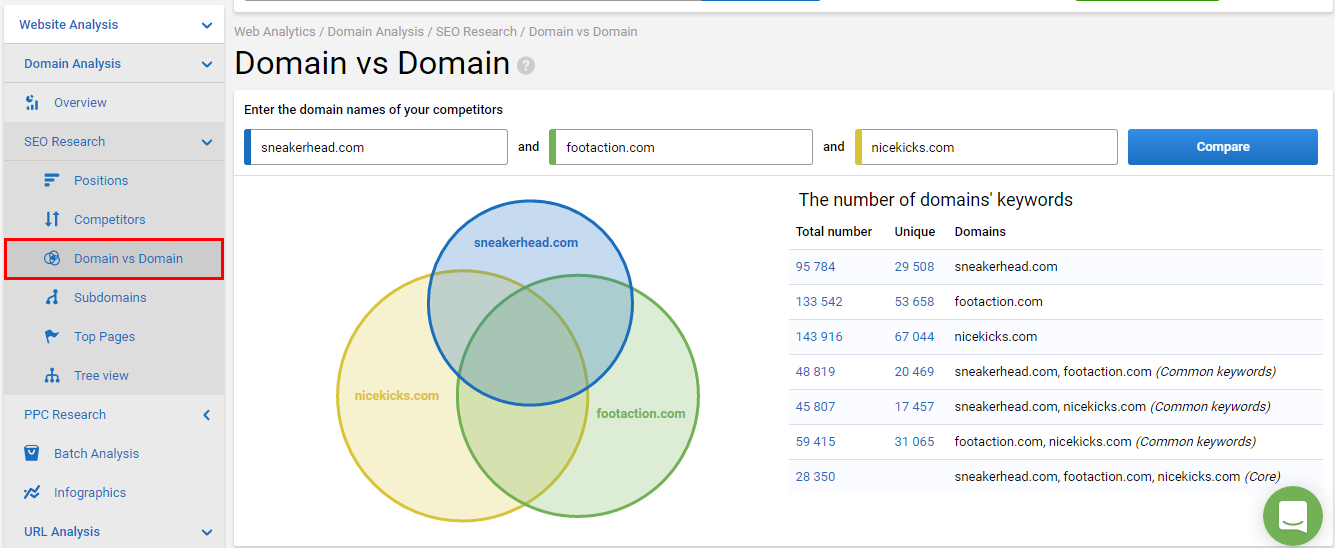The height and width of the screenshot is (548, 1335).
Task: Click the Competitors arrows icon
Action: pyautogui.click(x=52, y=219)
